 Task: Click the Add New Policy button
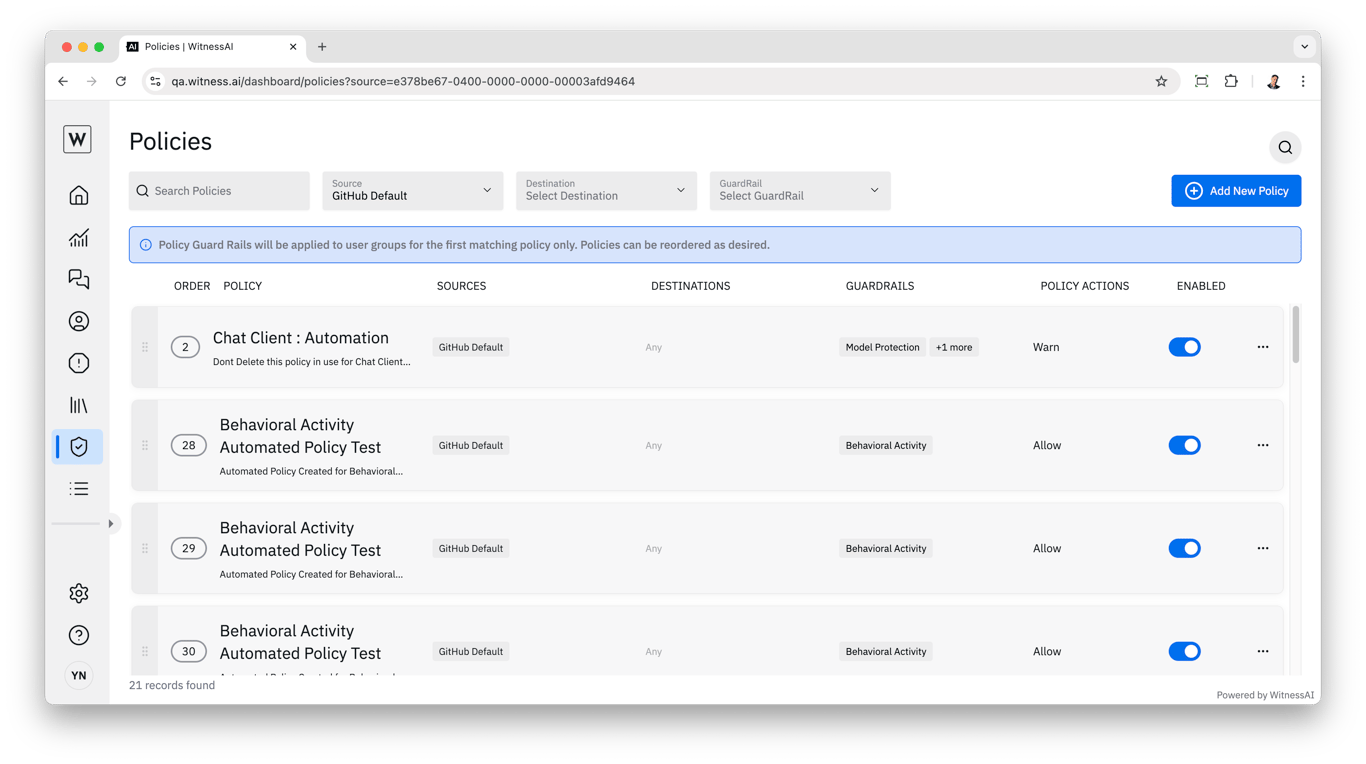tap(1236, 191)
